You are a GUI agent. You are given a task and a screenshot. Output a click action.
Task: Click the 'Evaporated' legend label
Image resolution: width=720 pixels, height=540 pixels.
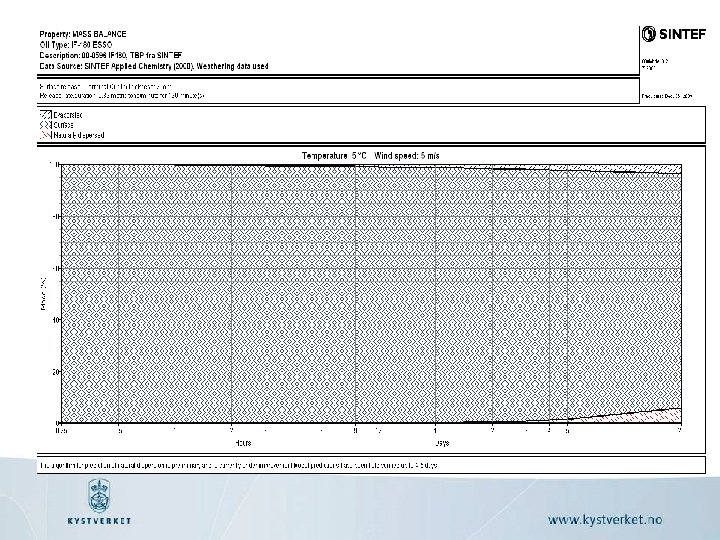coord(68,115)
